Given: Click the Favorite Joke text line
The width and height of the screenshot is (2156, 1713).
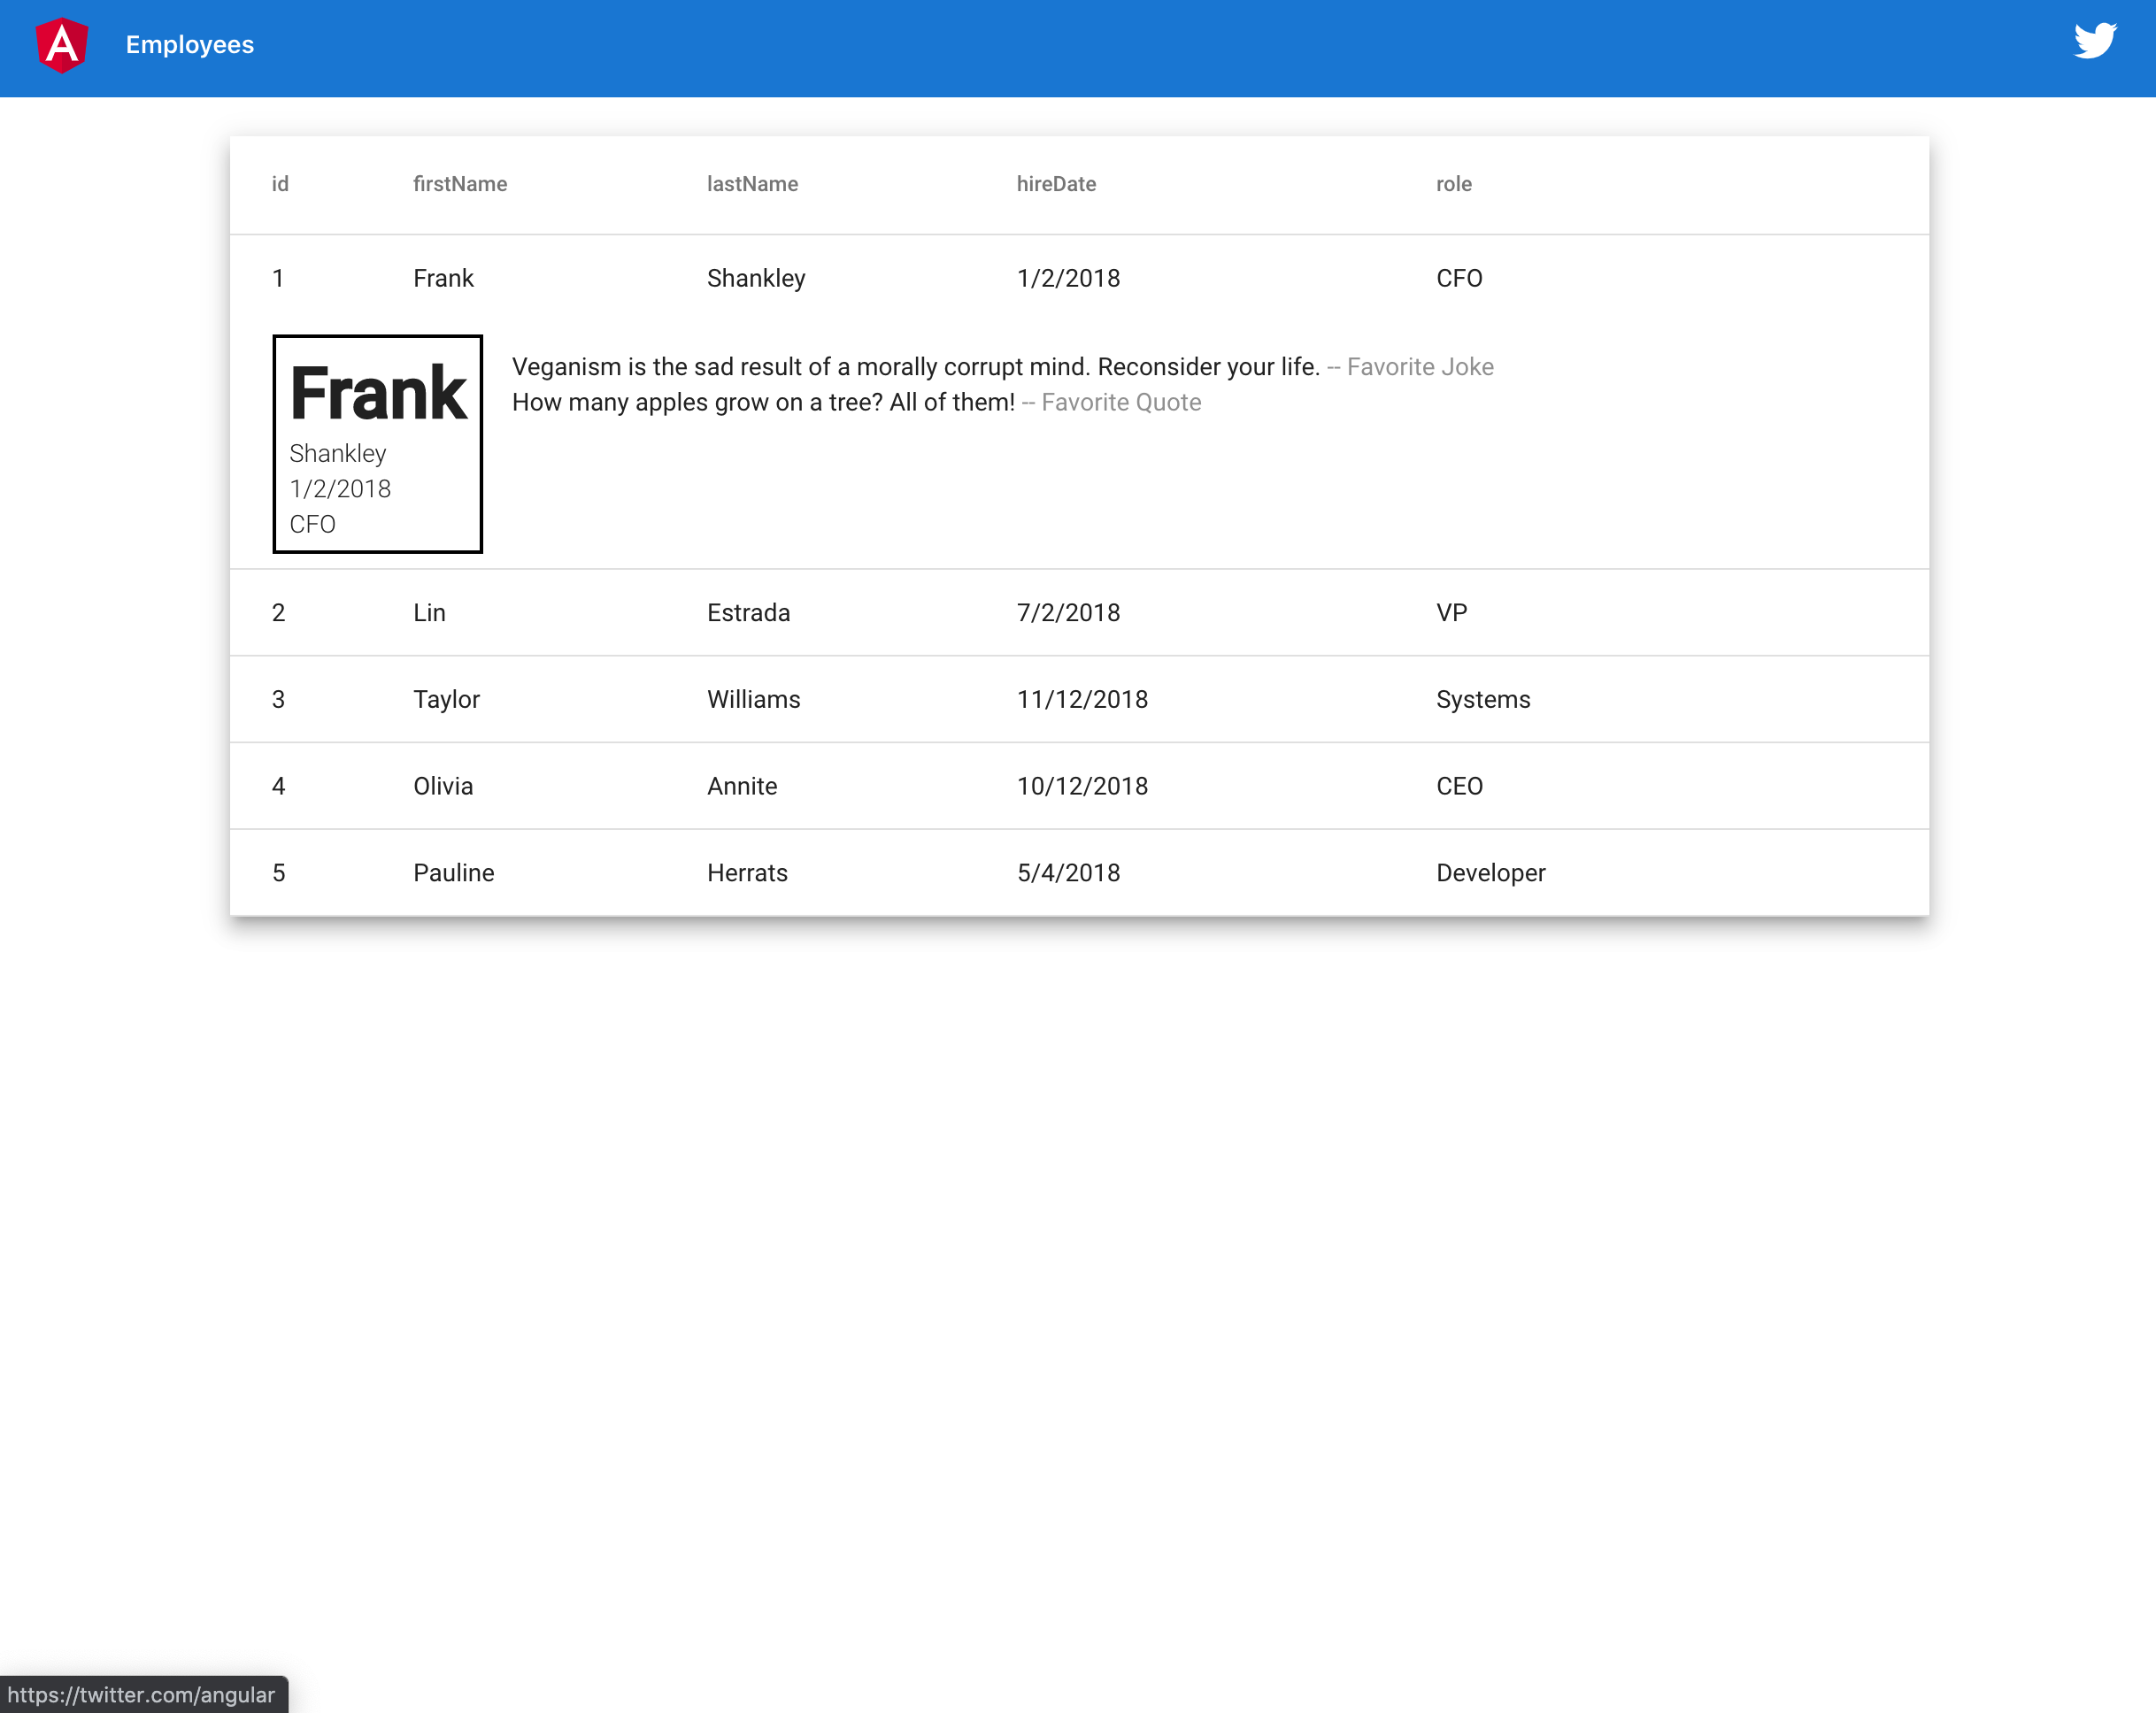Looking at the screenshot, I should [1002, 367].
